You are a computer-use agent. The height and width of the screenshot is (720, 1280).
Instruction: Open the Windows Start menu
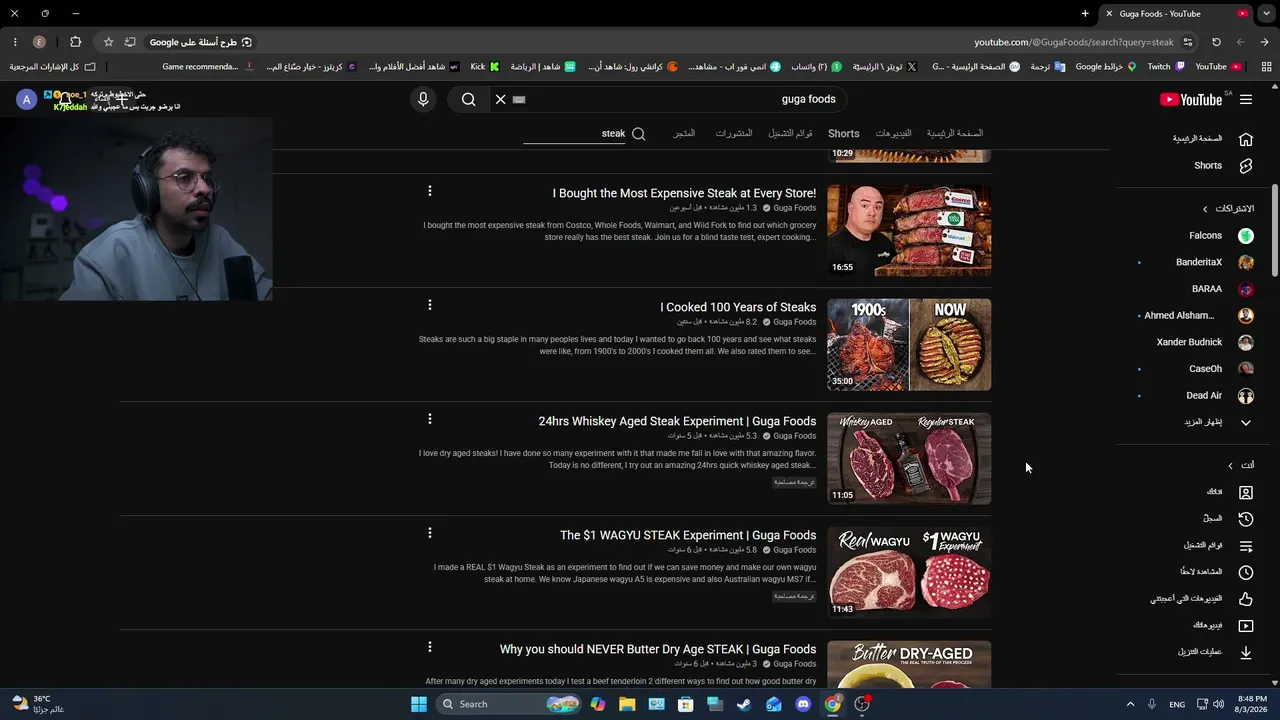(419, 704)
